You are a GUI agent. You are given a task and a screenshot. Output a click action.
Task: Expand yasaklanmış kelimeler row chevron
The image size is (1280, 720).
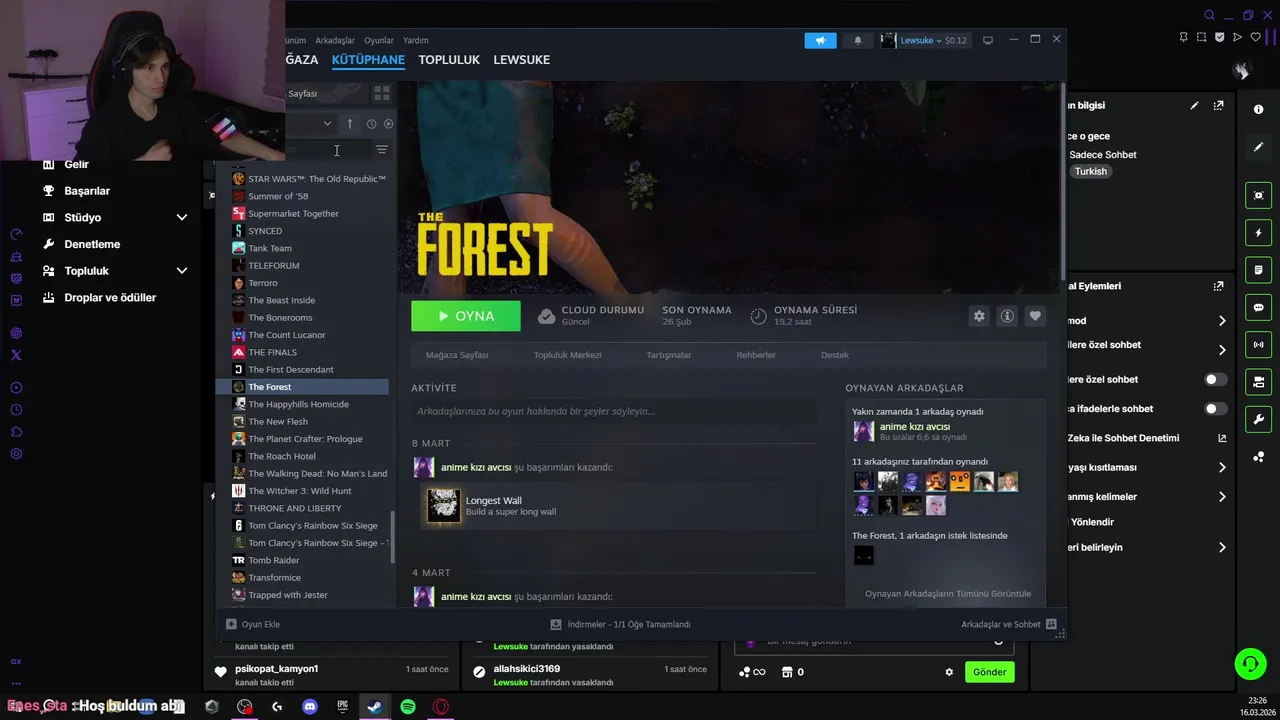[x=1222, y=497]
